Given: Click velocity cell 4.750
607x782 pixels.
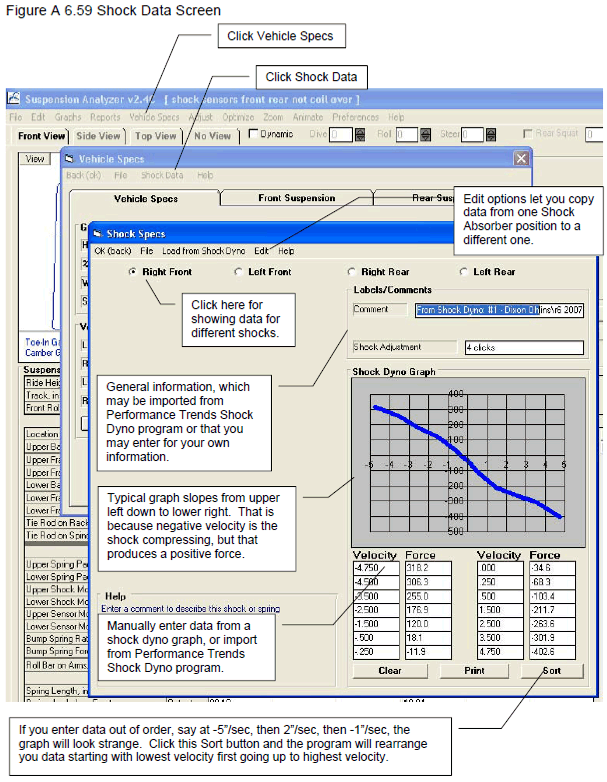Looking at the screenshot, I should pyautogui.click(x=500, y=652).
